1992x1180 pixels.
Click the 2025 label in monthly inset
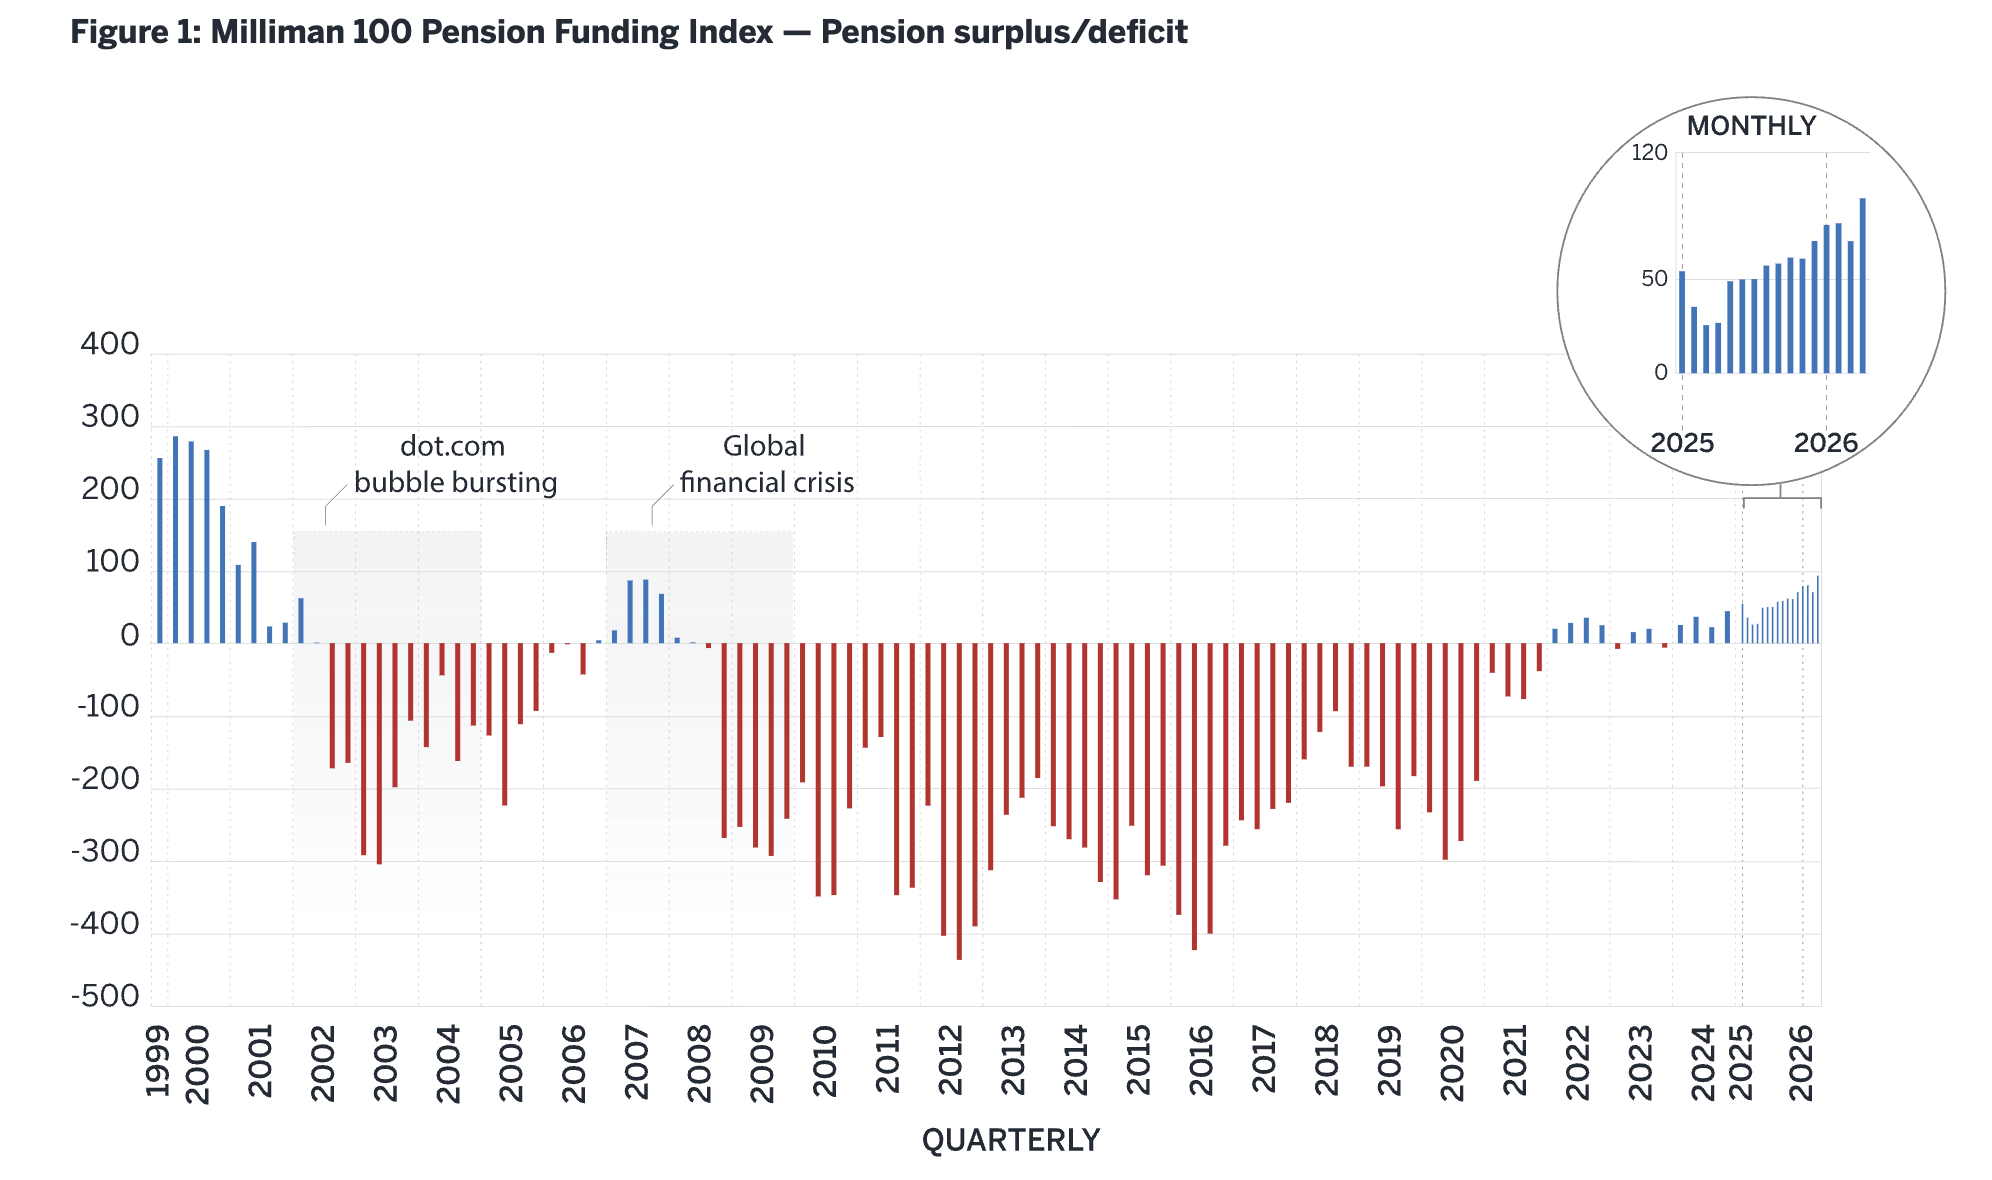1682,443
